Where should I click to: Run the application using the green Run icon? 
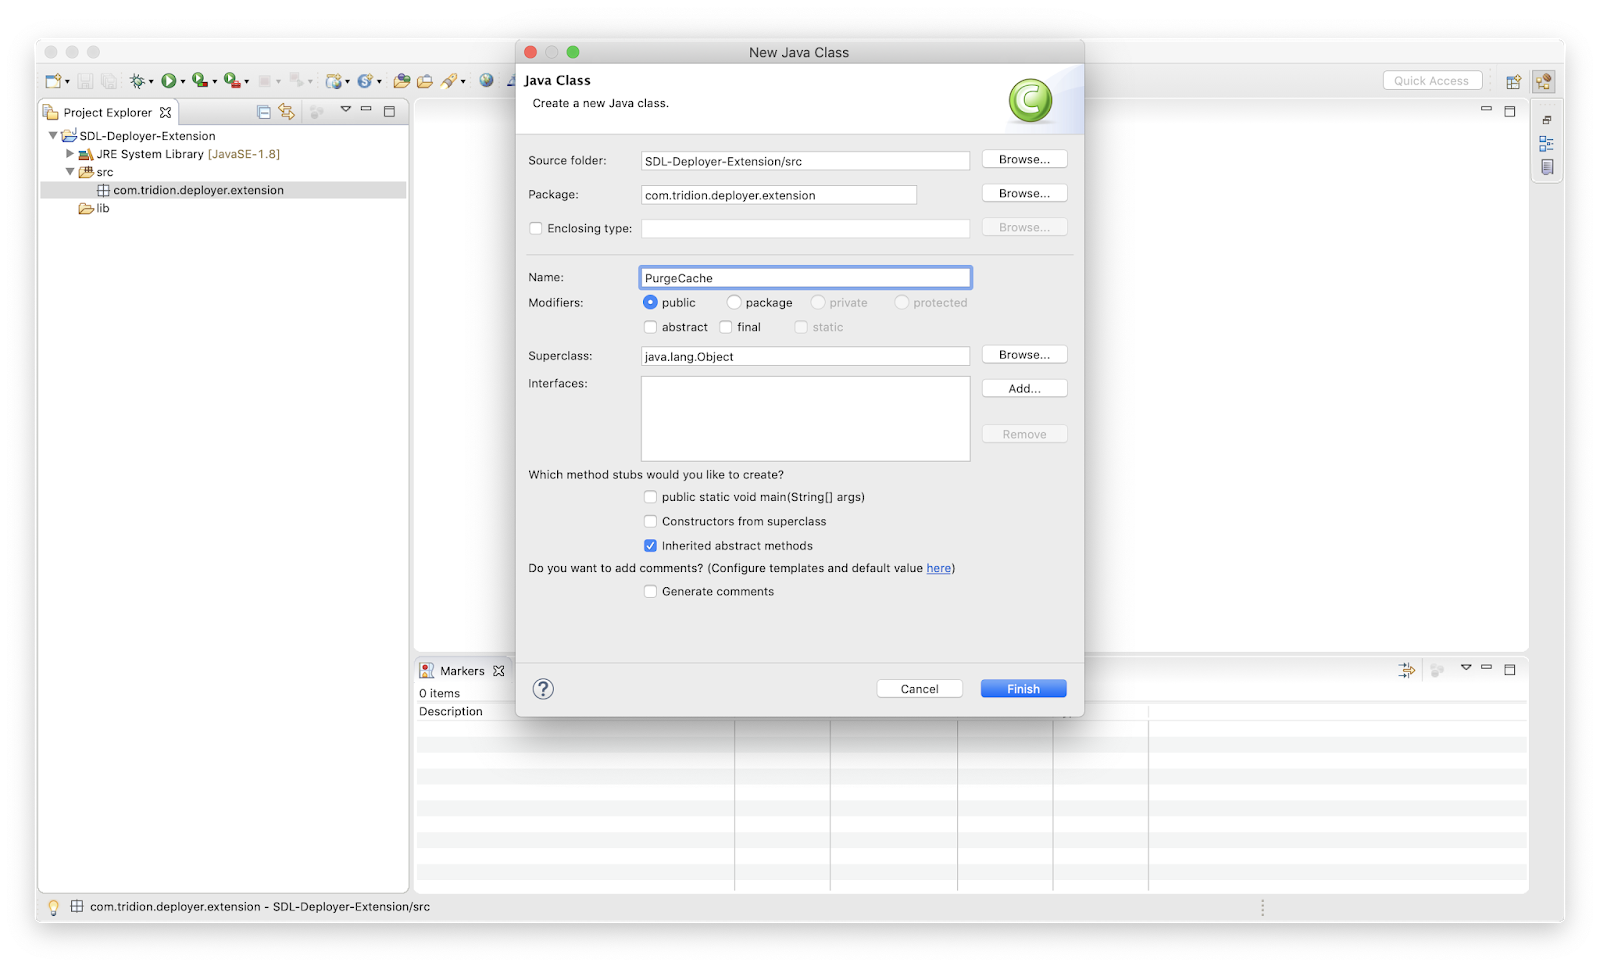click(169, 80)
